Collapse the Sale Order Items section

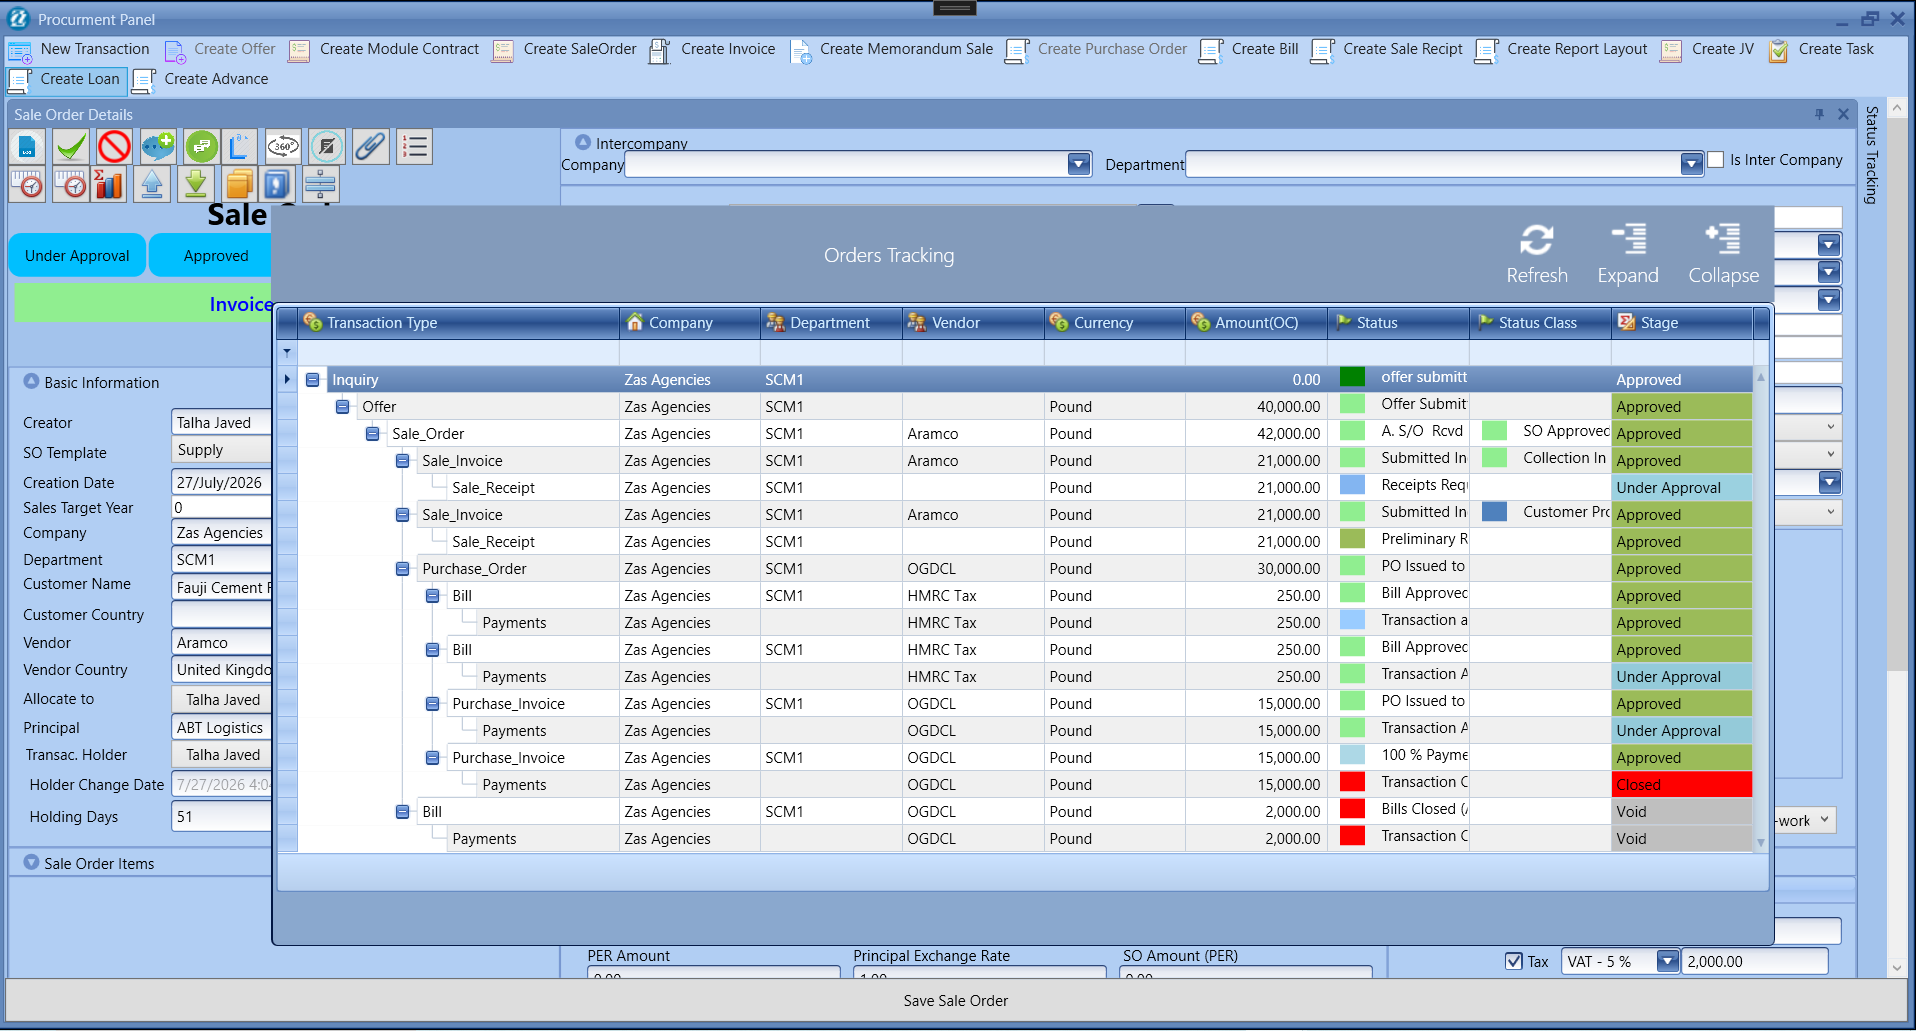(31, 863)
